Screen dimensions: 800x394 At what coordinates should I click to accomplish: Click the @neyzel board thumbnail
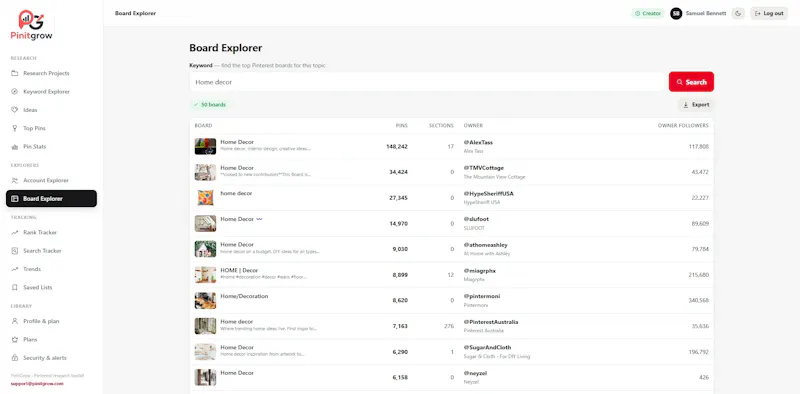(205, 377)
